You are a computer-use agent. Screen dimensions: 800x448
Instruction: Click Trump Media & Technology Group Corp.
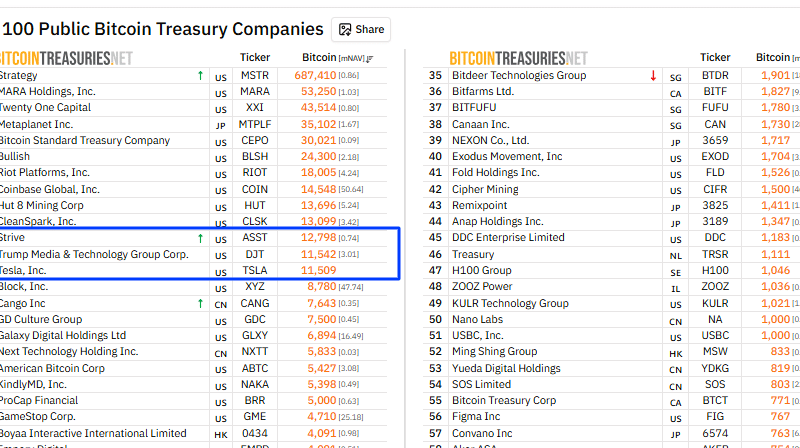point(94,254)
